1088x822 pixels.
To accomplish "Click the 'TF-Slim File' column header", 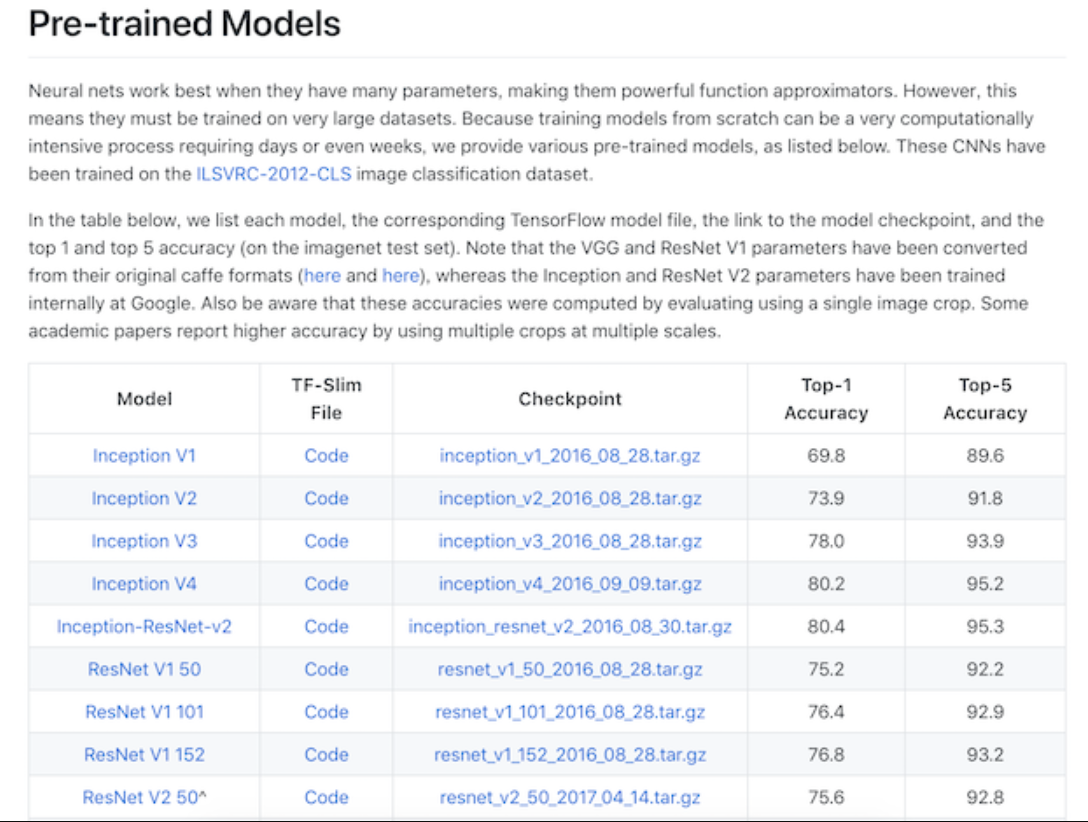I will coord(326,399).
